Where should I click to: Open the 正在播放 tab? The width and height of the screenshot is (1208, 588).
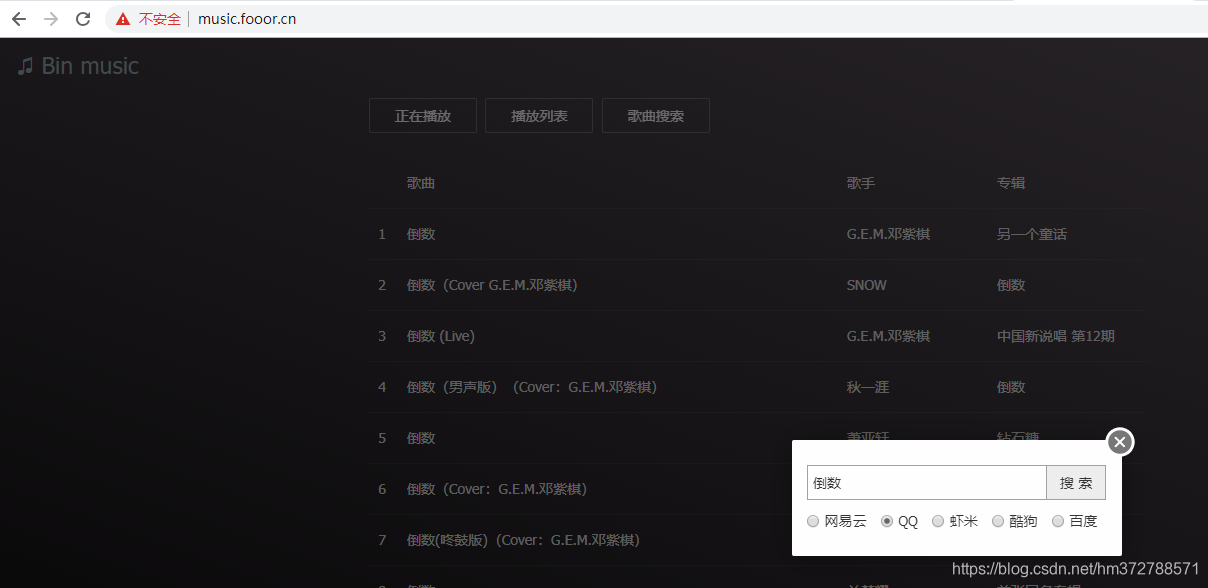tap(423, 116)
